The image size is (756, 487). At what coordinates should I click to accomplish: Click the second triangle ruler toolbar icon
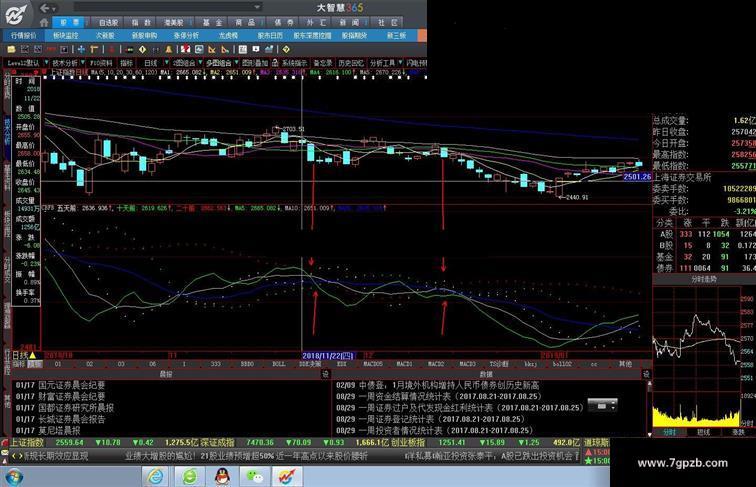[x=226, y=49]
